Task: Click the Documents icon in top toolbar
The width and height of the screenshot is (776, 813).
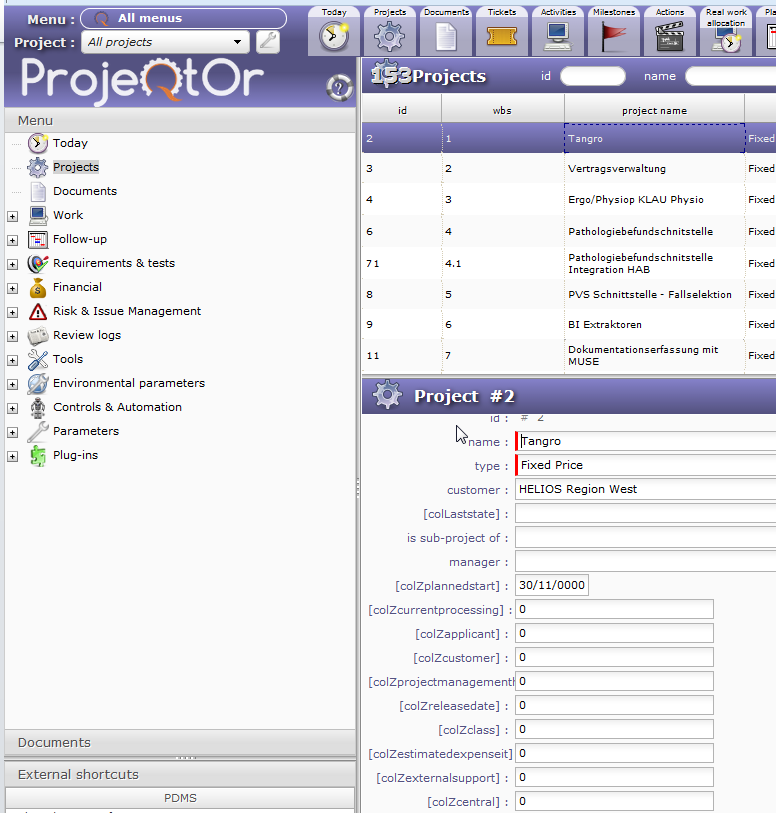Action: 446,35
